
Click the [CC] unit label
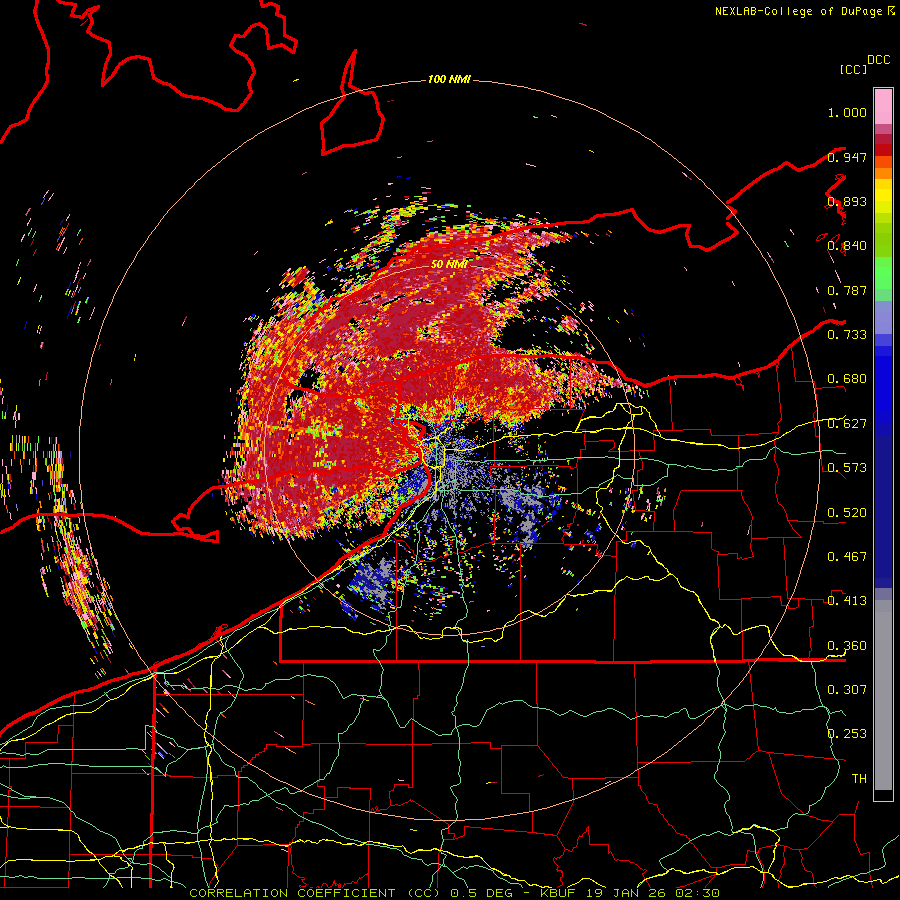pos(854,69)
